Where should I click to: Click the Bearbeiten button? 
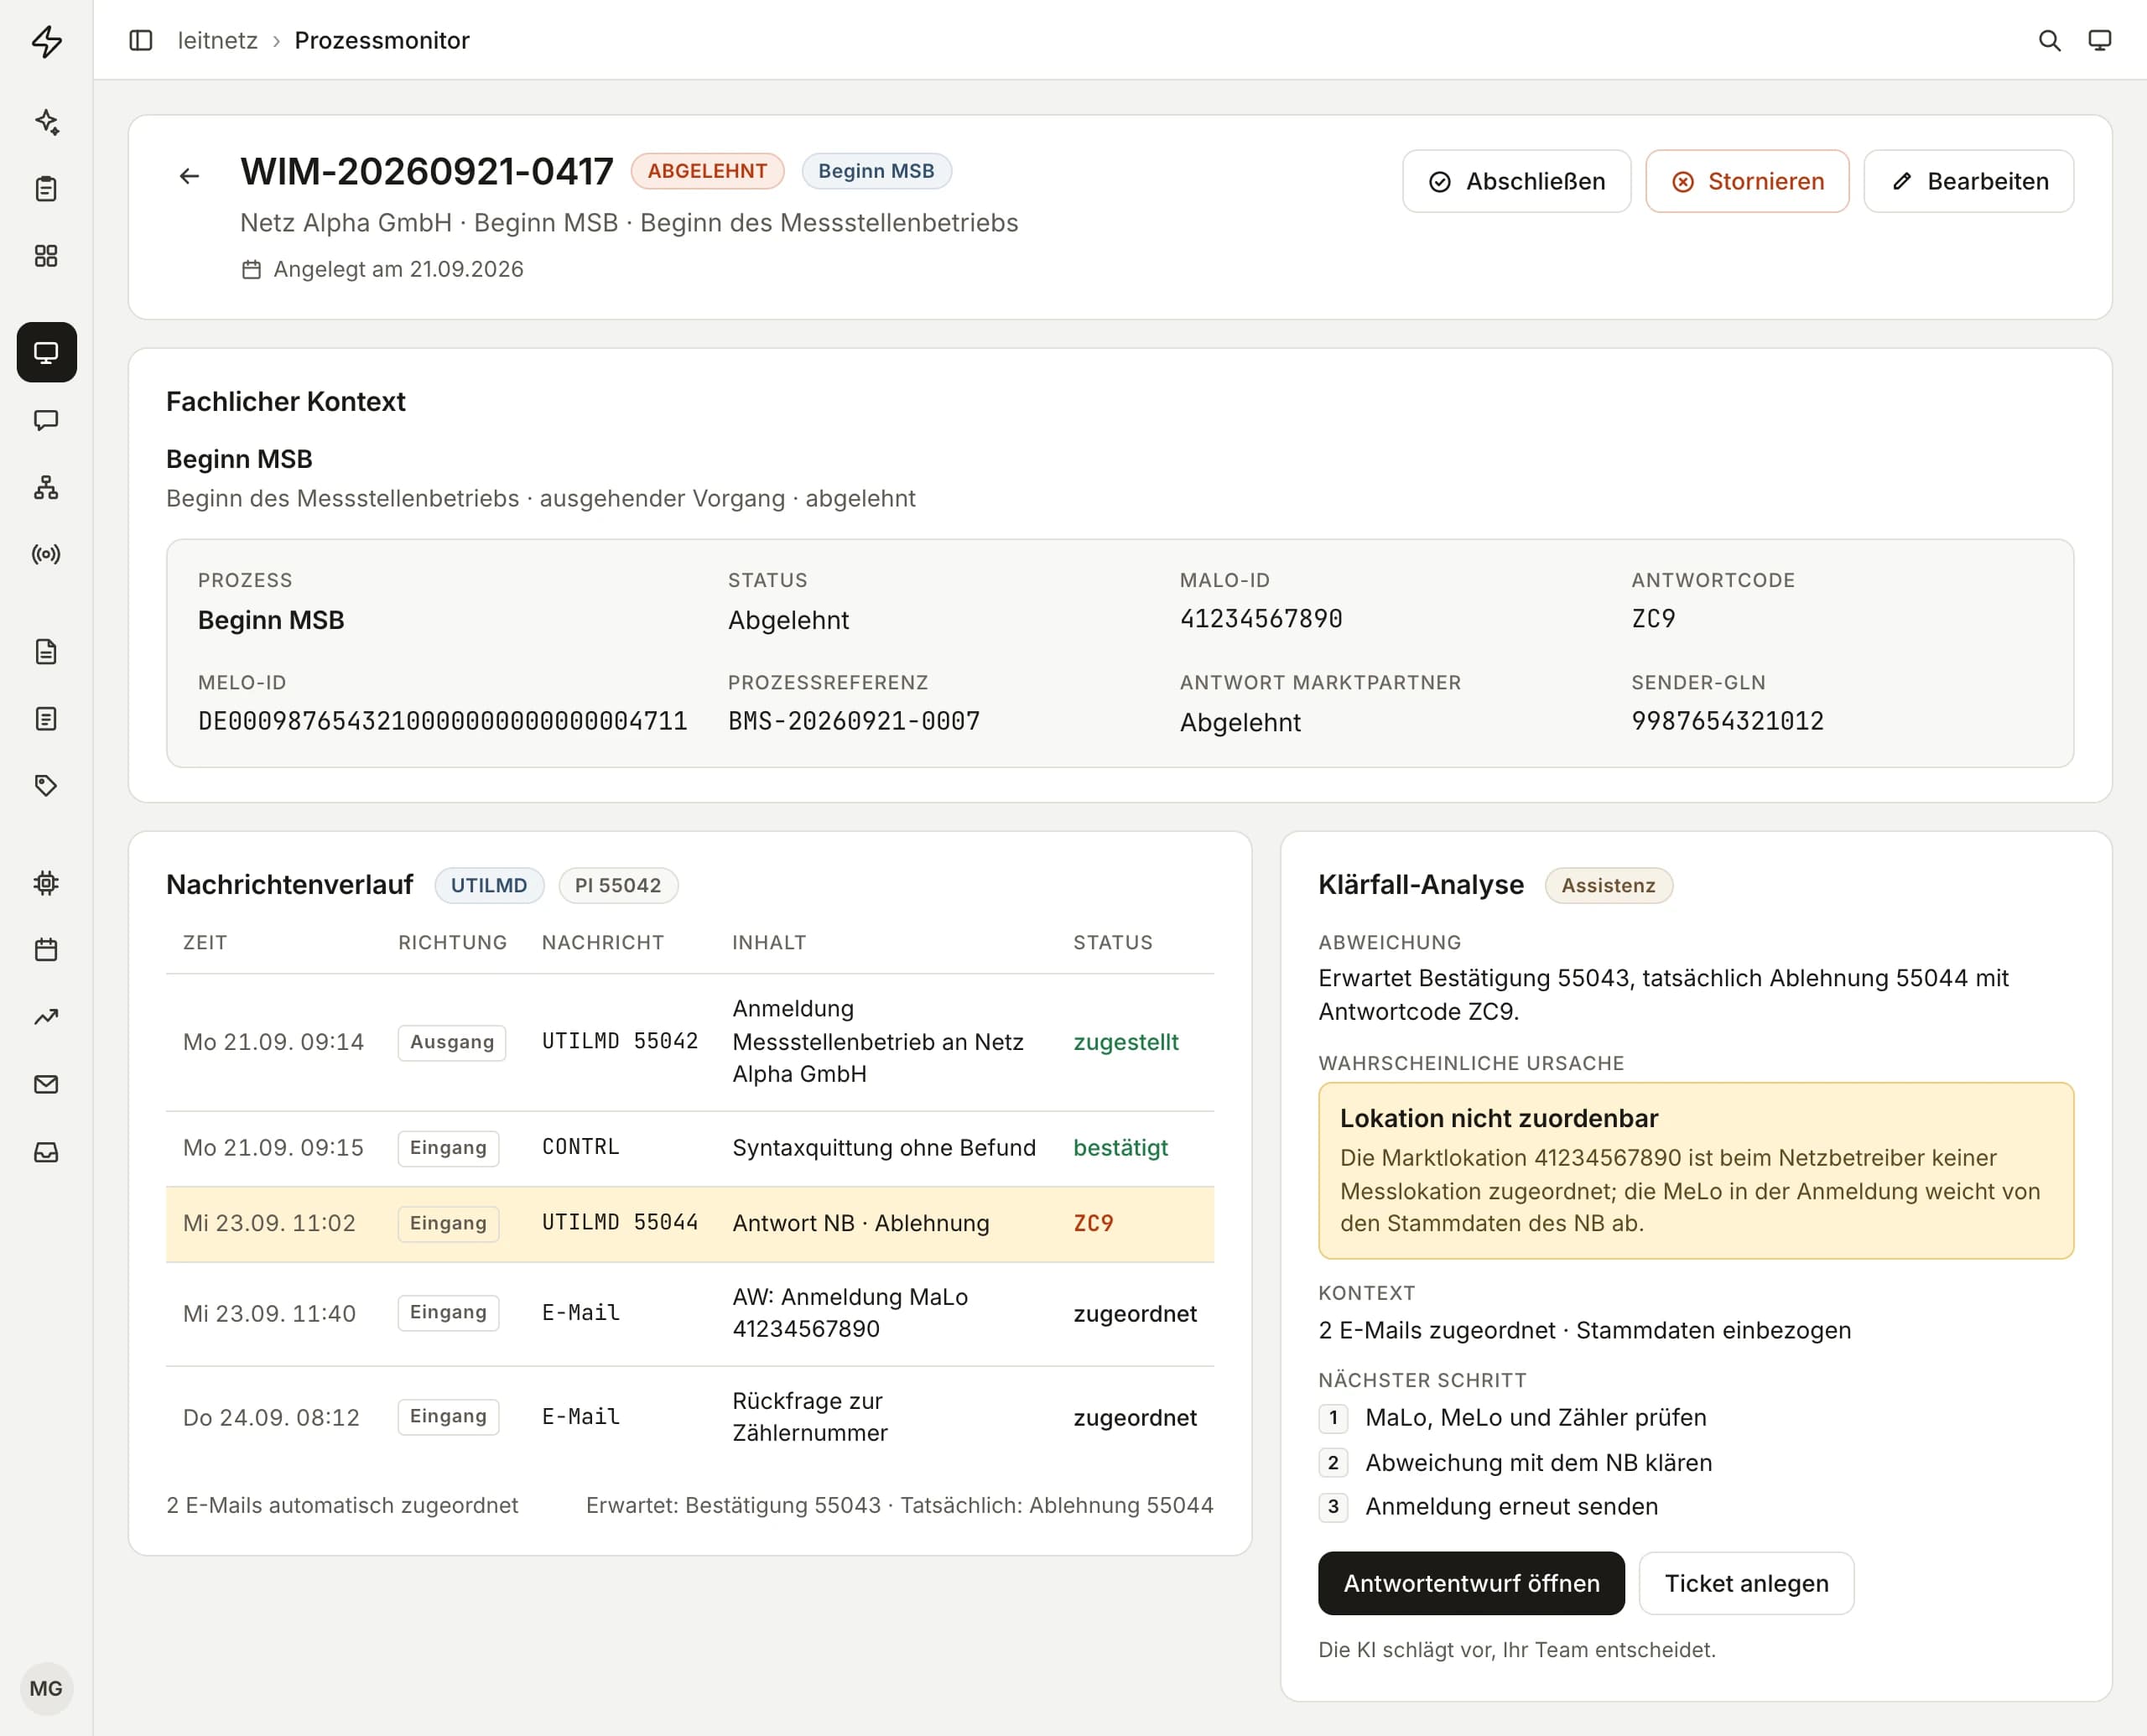click(1968, 181)
